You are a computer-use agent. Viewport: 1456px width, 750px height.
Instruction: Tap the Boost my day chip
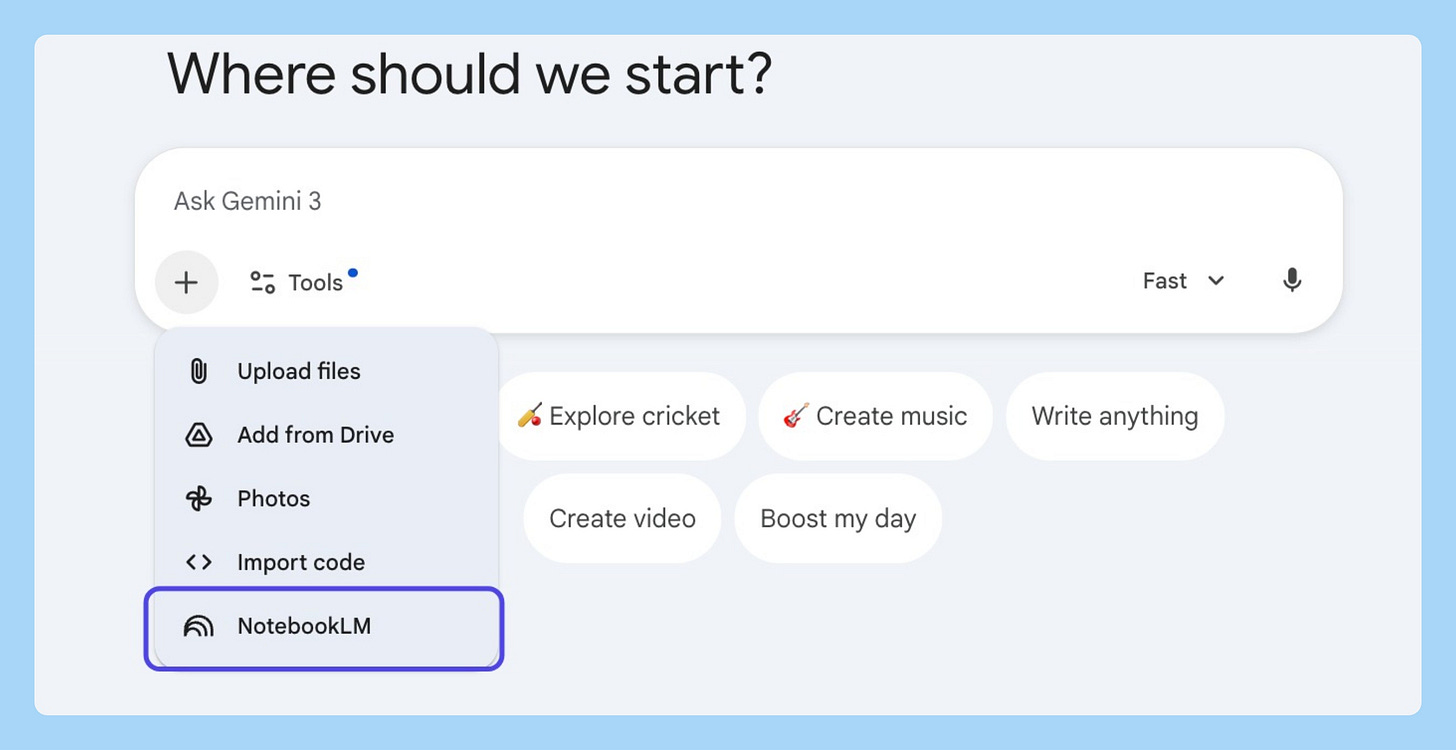pos(838,518)
